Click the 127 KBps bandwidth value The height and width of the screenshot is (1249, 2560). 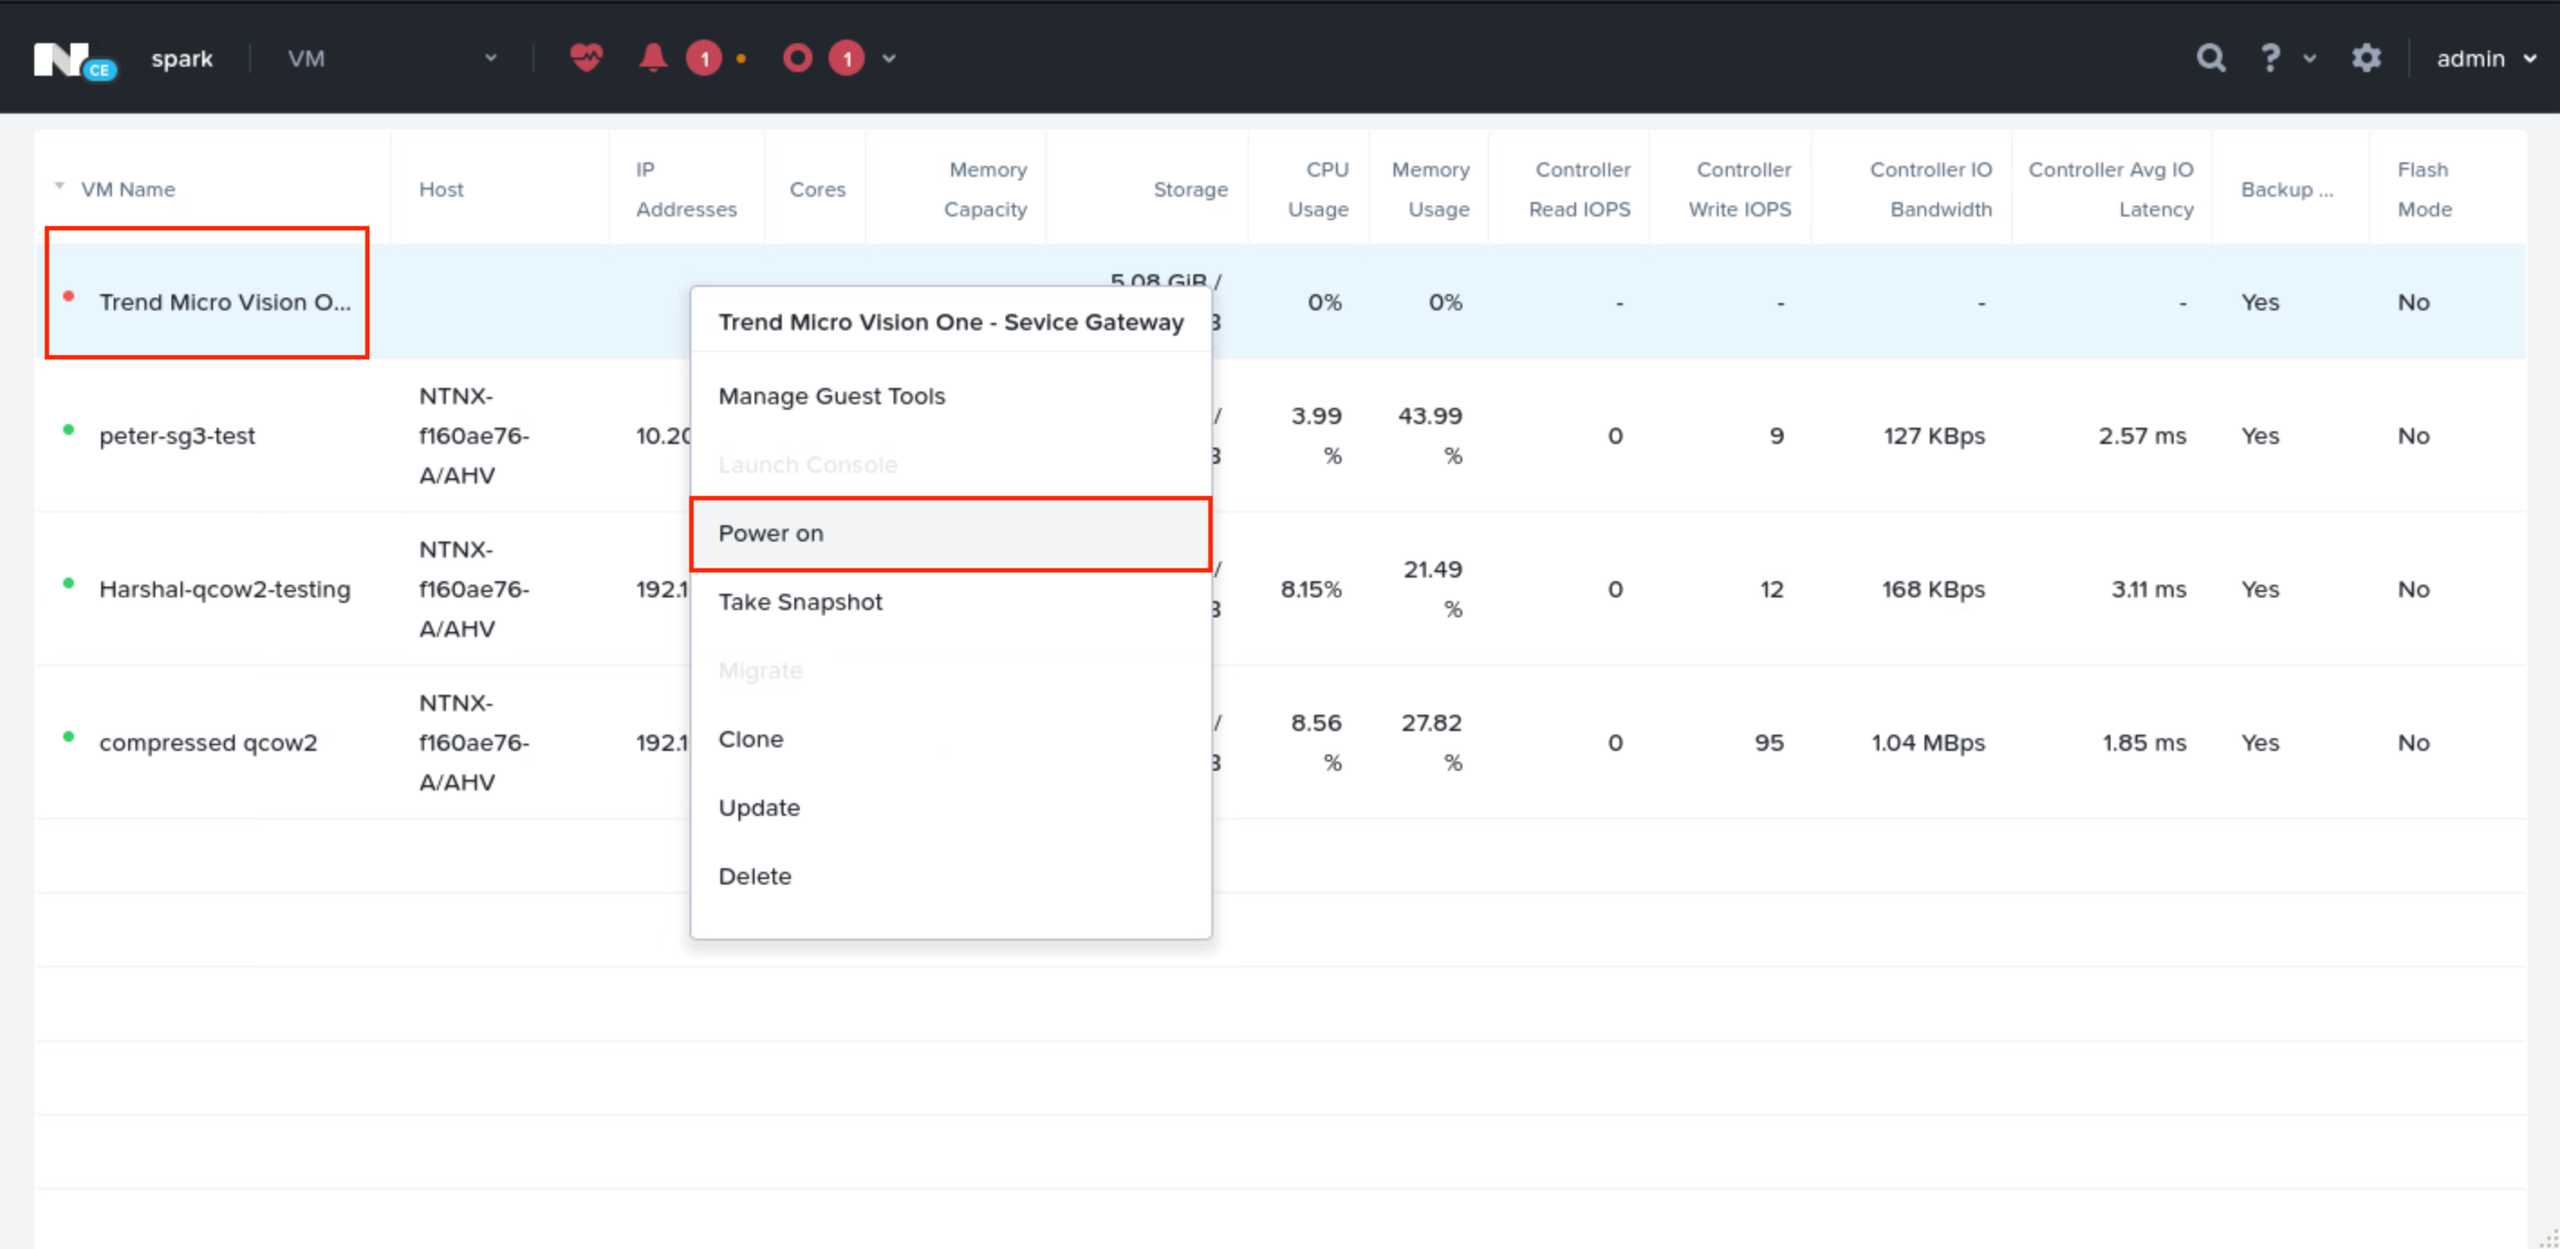pos(1934,436)
